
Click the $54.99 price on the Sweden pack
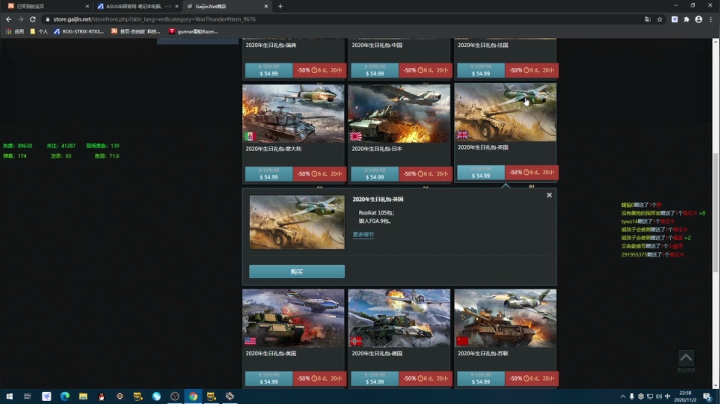[269, 70]
